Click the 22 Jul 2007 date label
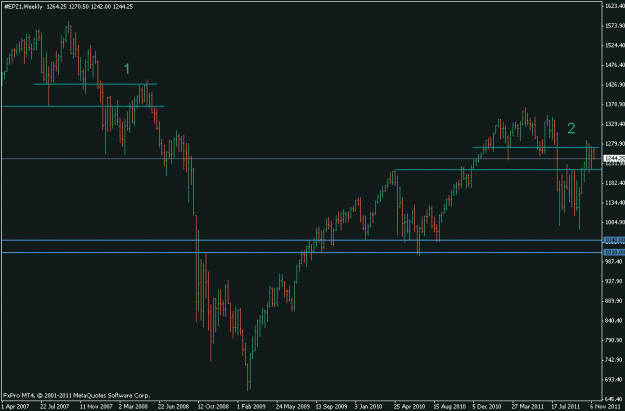Viewport: 625px width, 411px height. point(55,407)
